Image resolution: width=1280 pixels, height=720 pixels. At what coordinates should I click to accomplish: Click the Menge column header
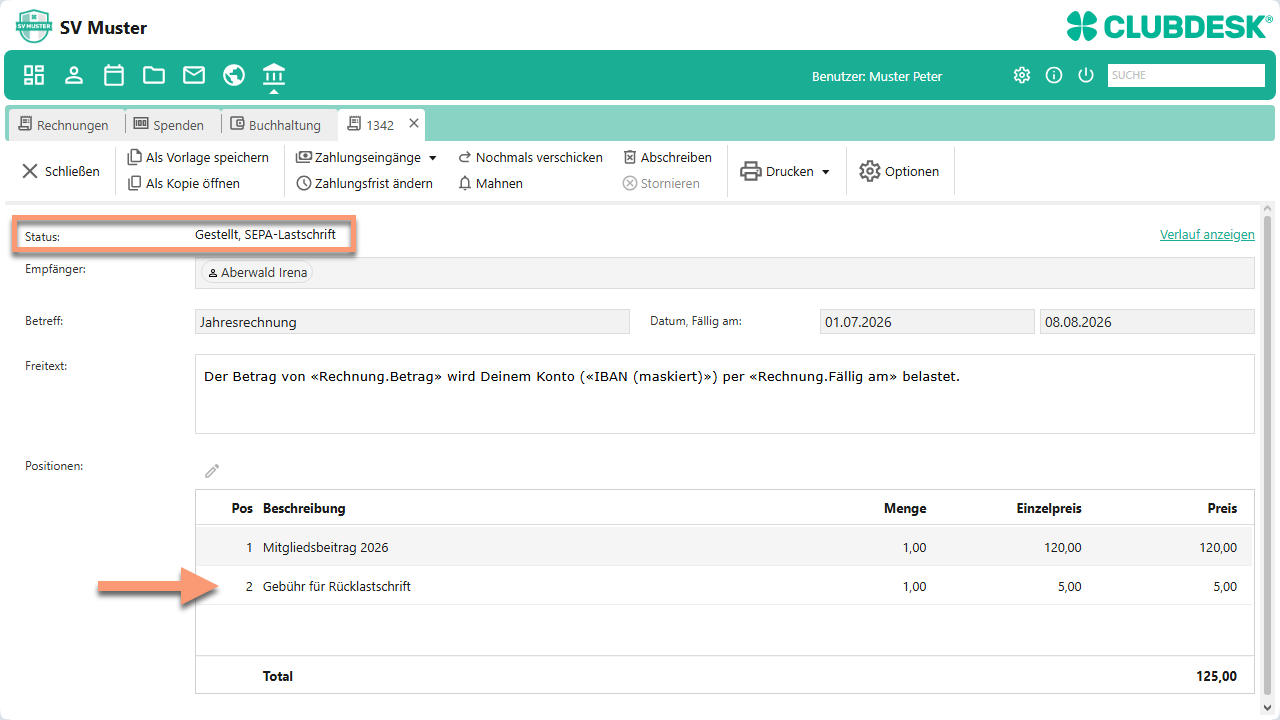click(905, 508)
